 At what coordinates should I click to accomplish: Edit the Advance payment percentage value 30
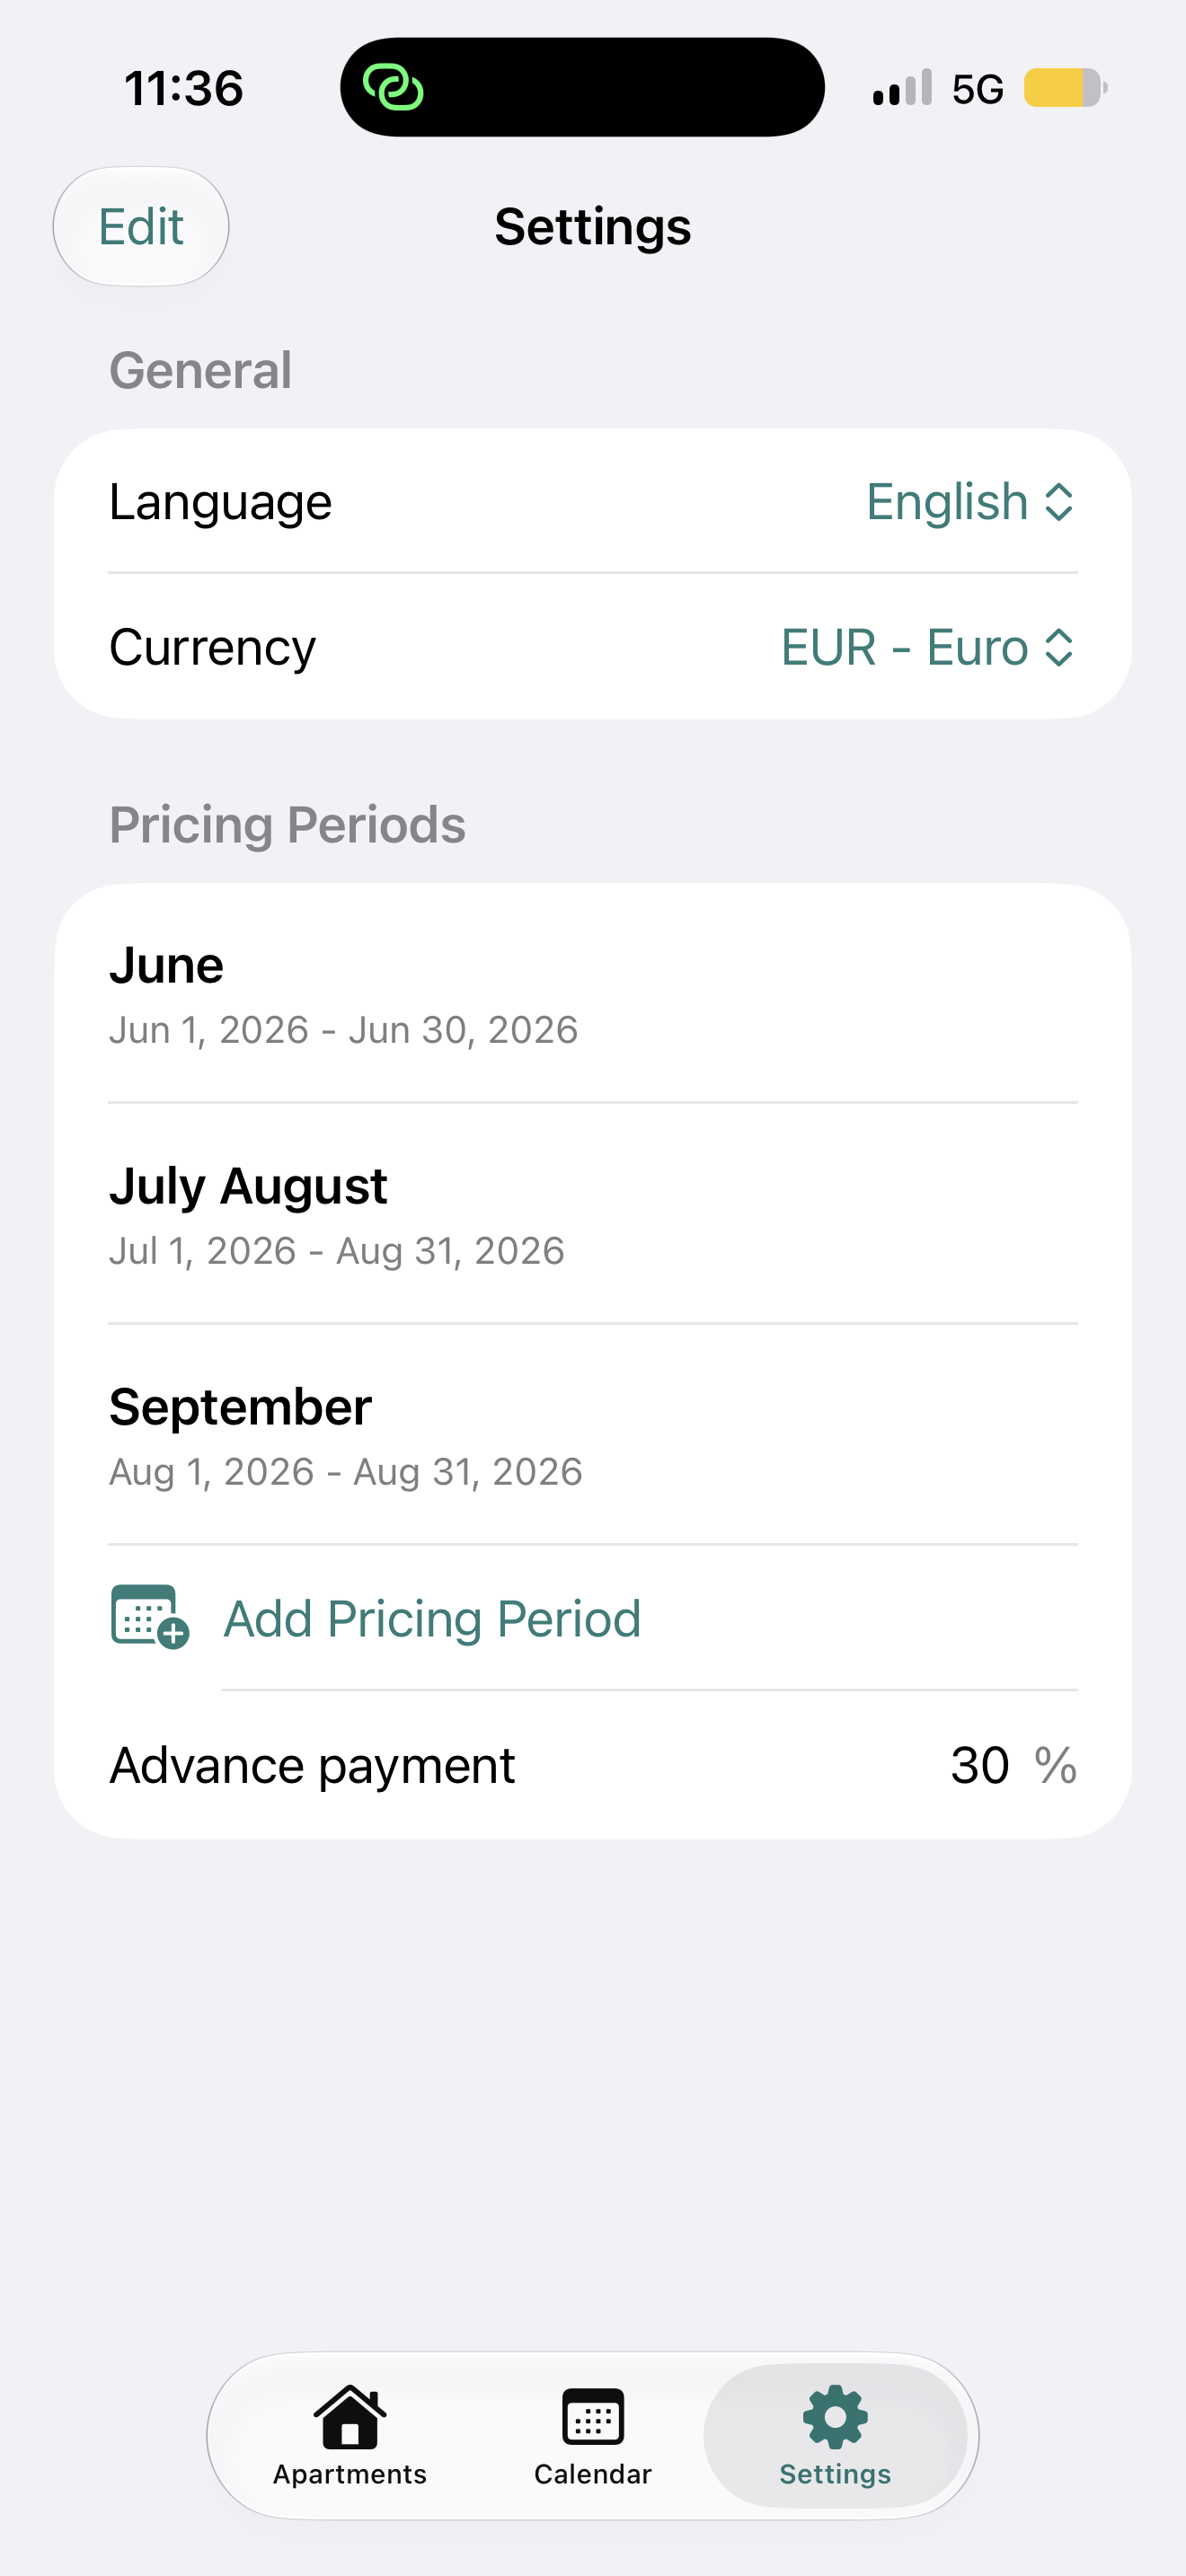pyautogui.click(x=979, y=1765)
